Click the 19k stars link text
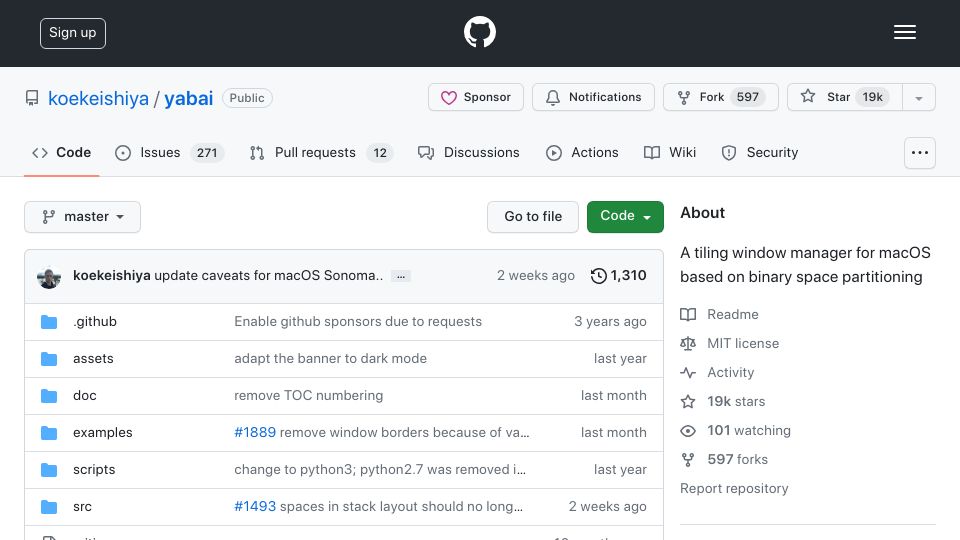 click(736, 402)
